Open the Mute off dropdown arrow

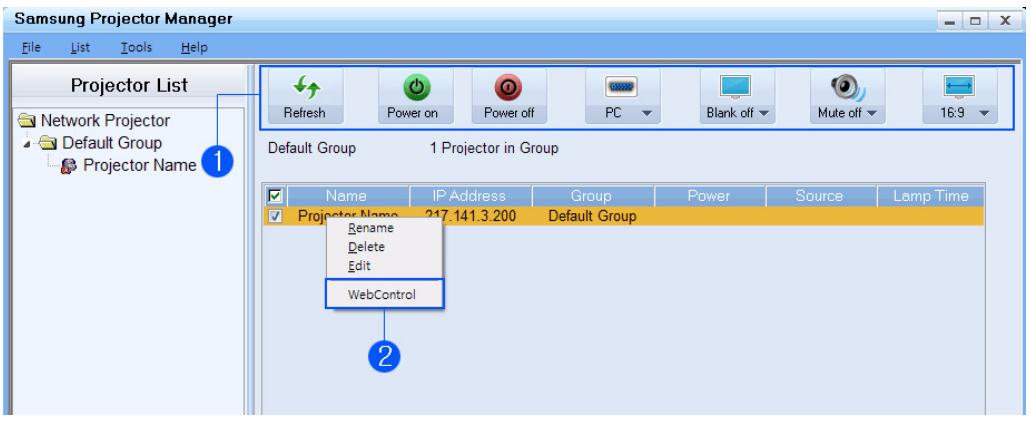[x=872, y=113]
